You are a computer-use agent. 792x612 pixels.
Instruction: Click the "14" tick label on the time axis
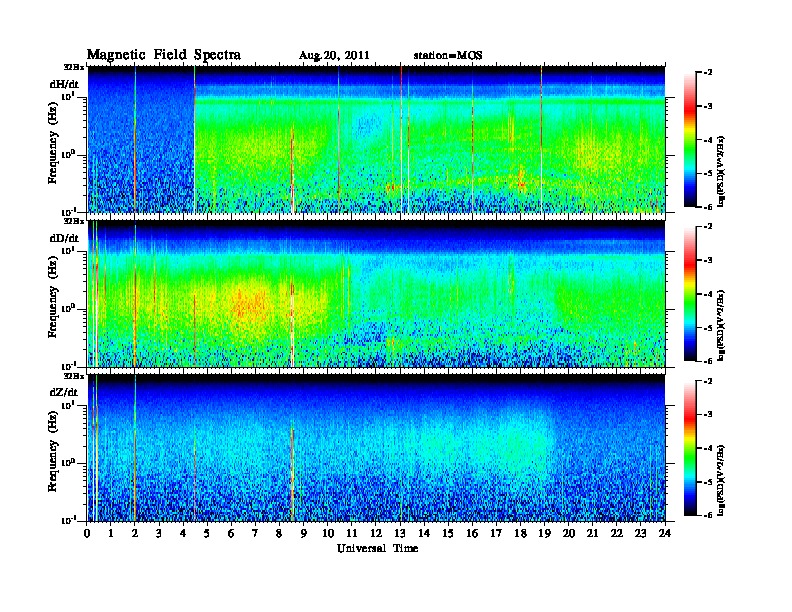424,534
